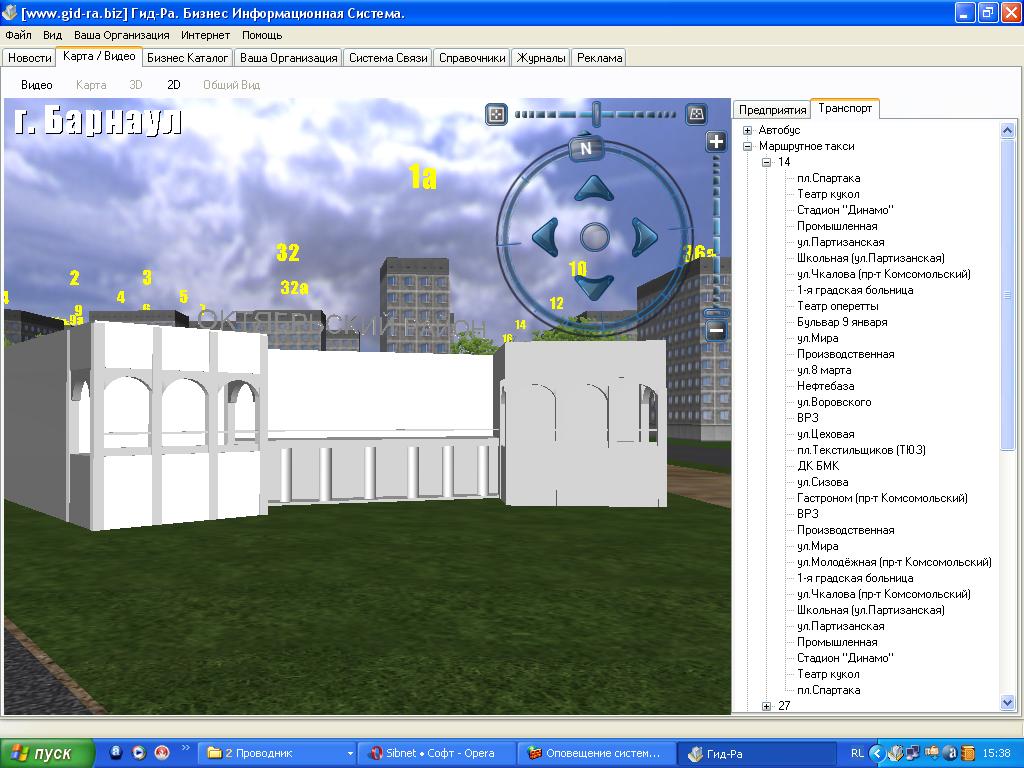Collapse the Маршрутное такси tree node

click(747, 146)
